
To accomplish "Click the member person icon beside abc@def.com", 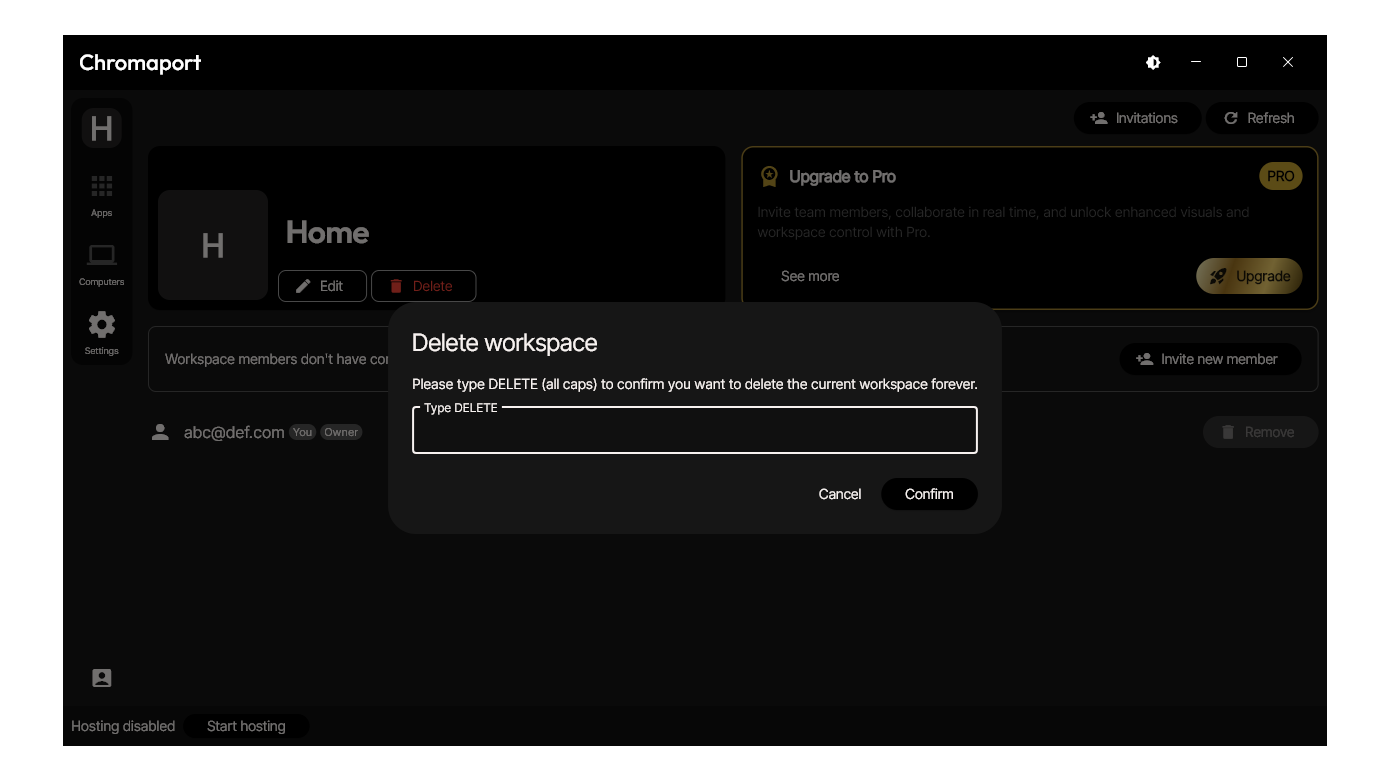I will (x=160, y=432).
